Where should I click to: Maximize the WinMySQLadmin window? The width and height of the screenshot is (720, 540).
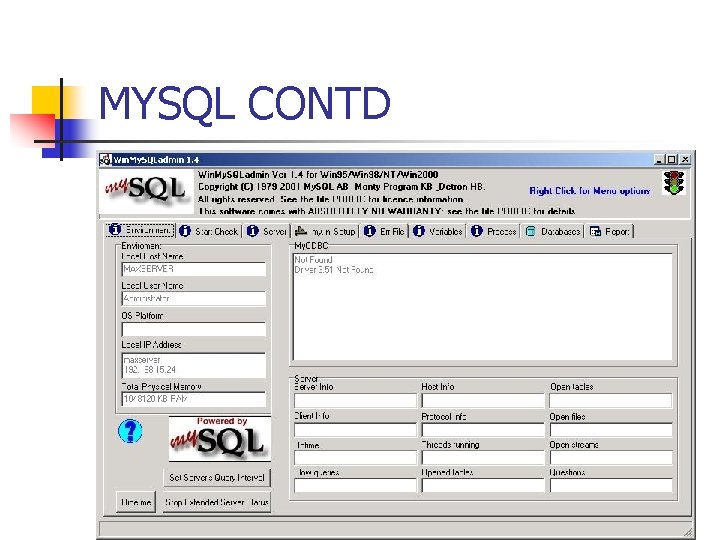[x=671, y=159]
